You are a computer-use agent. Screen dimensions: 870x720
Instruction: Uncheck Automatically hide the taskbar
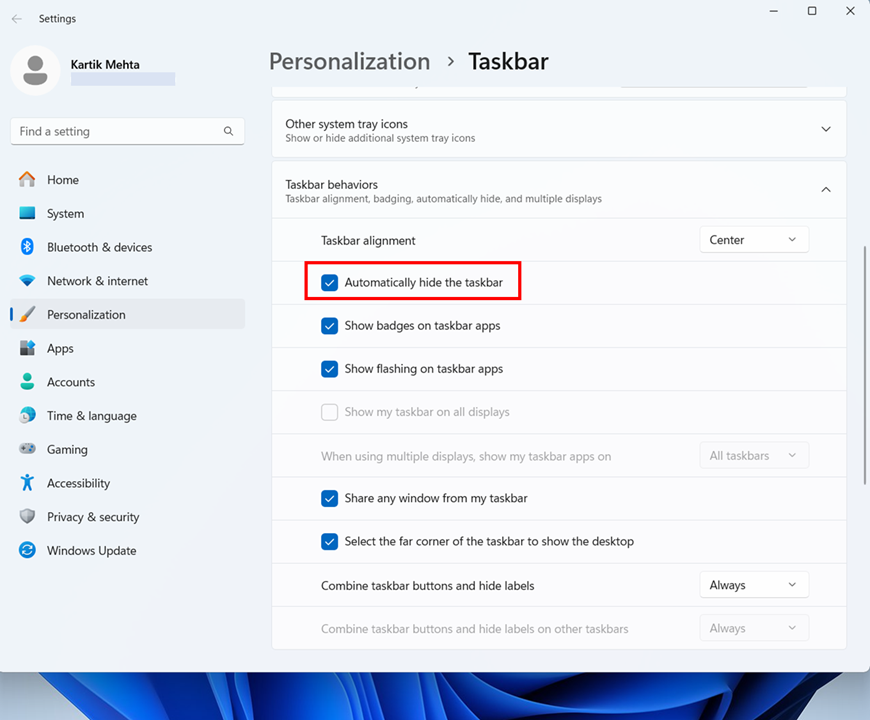330,282
